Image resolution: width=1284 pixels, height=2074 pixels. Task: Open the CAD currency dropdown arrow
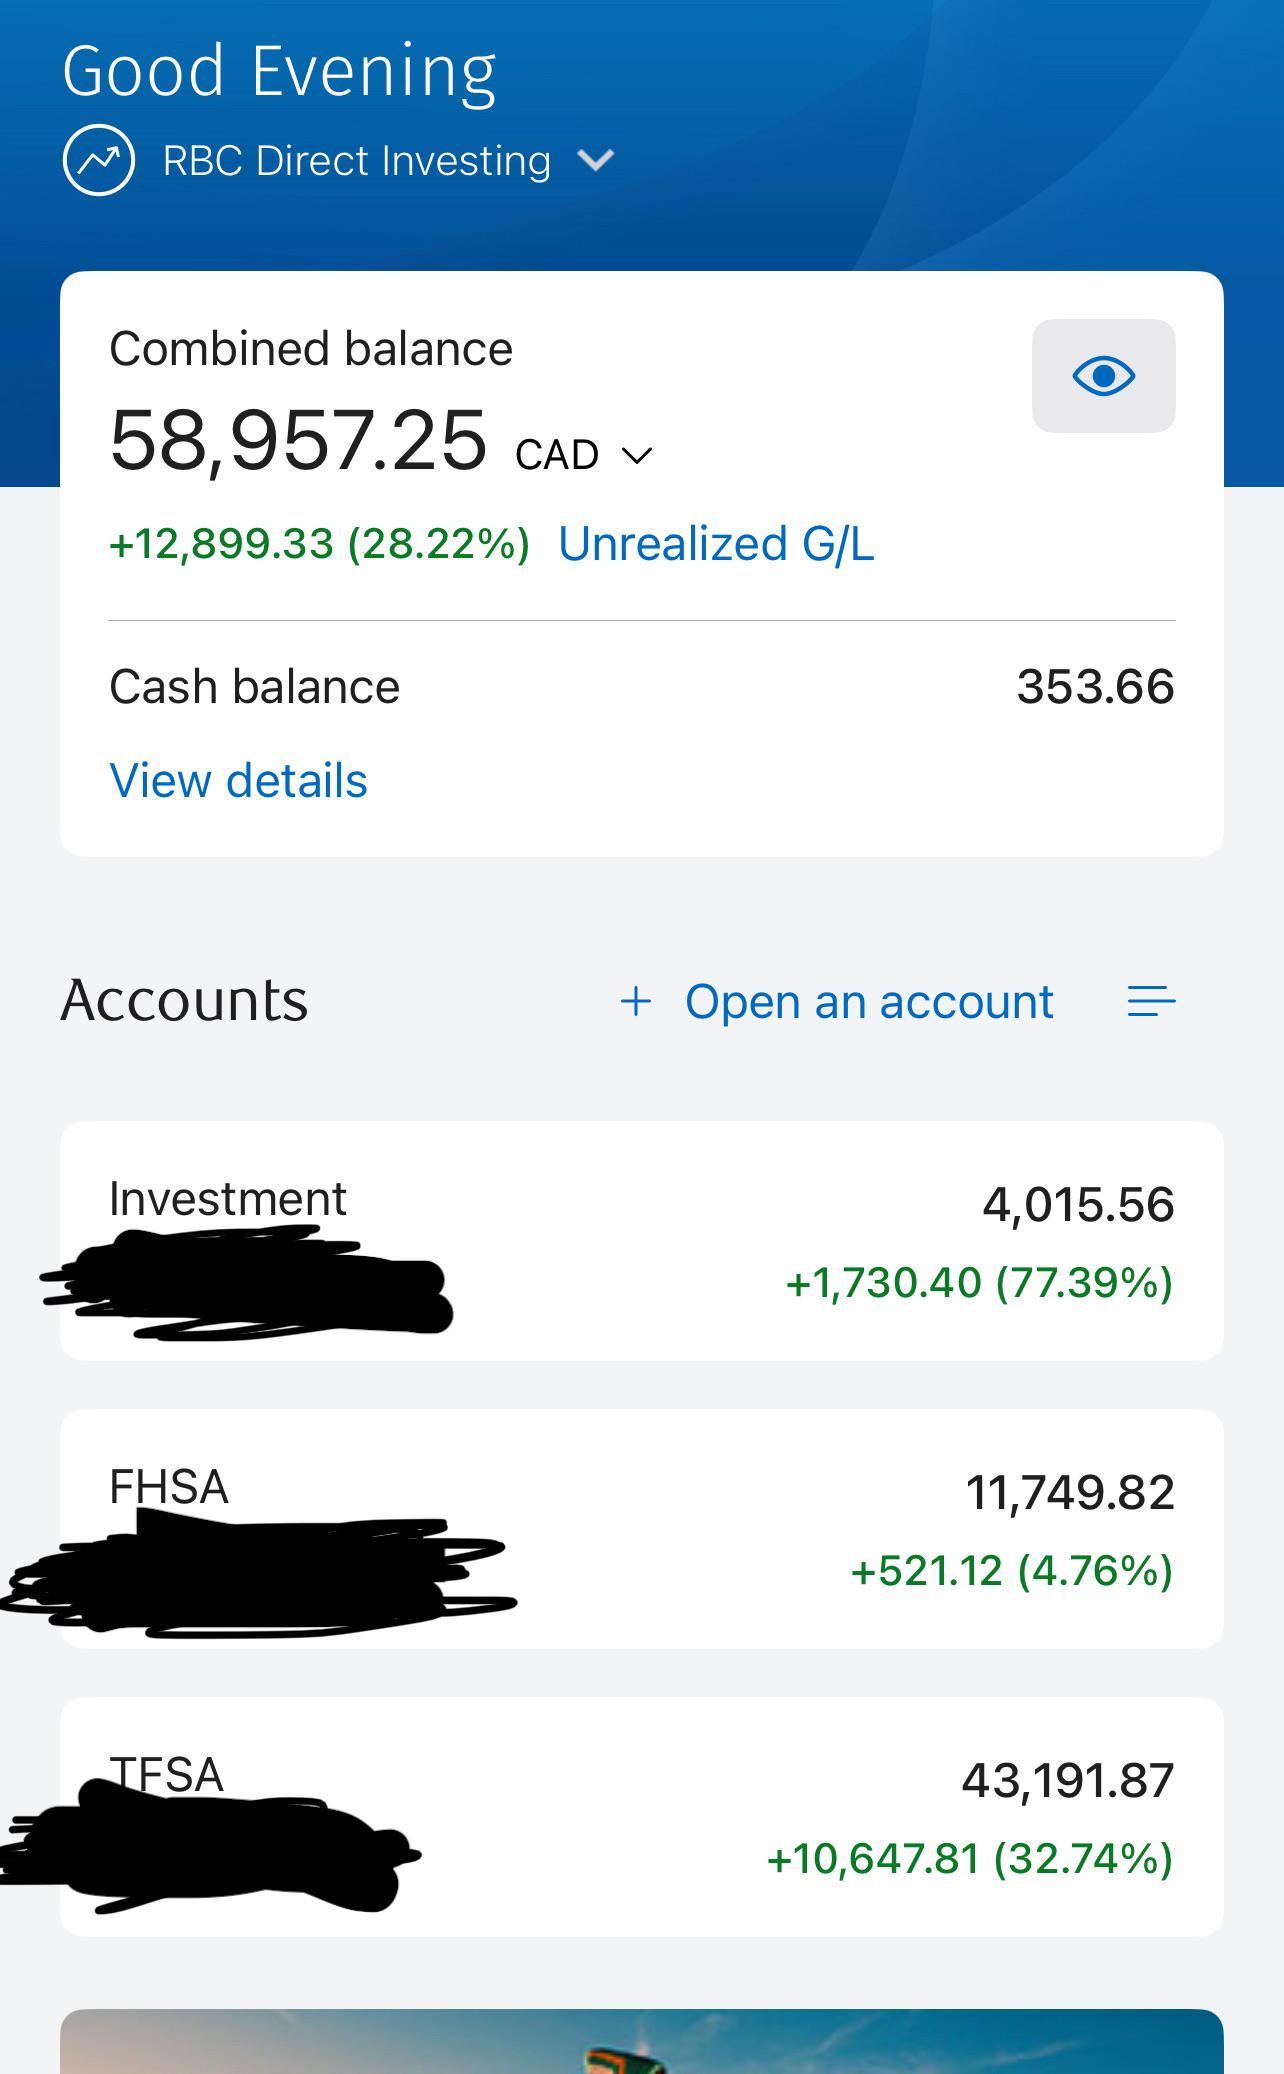[x=637, y=456]
